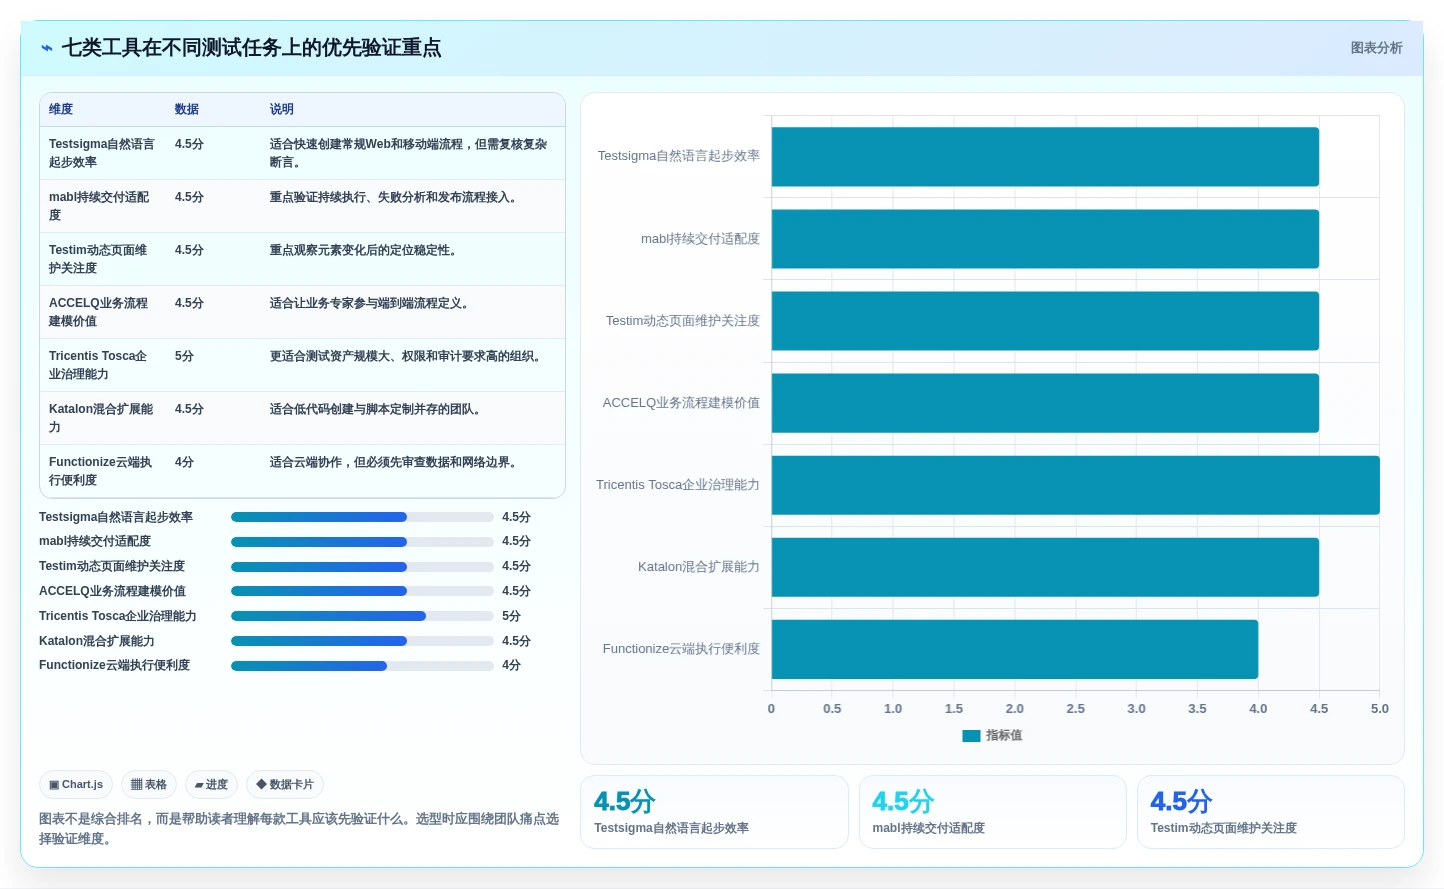Click description 重点验证持续执行、失败分析和发布流程接入
Screen dimensions: 1444x889
pos(396,198)
